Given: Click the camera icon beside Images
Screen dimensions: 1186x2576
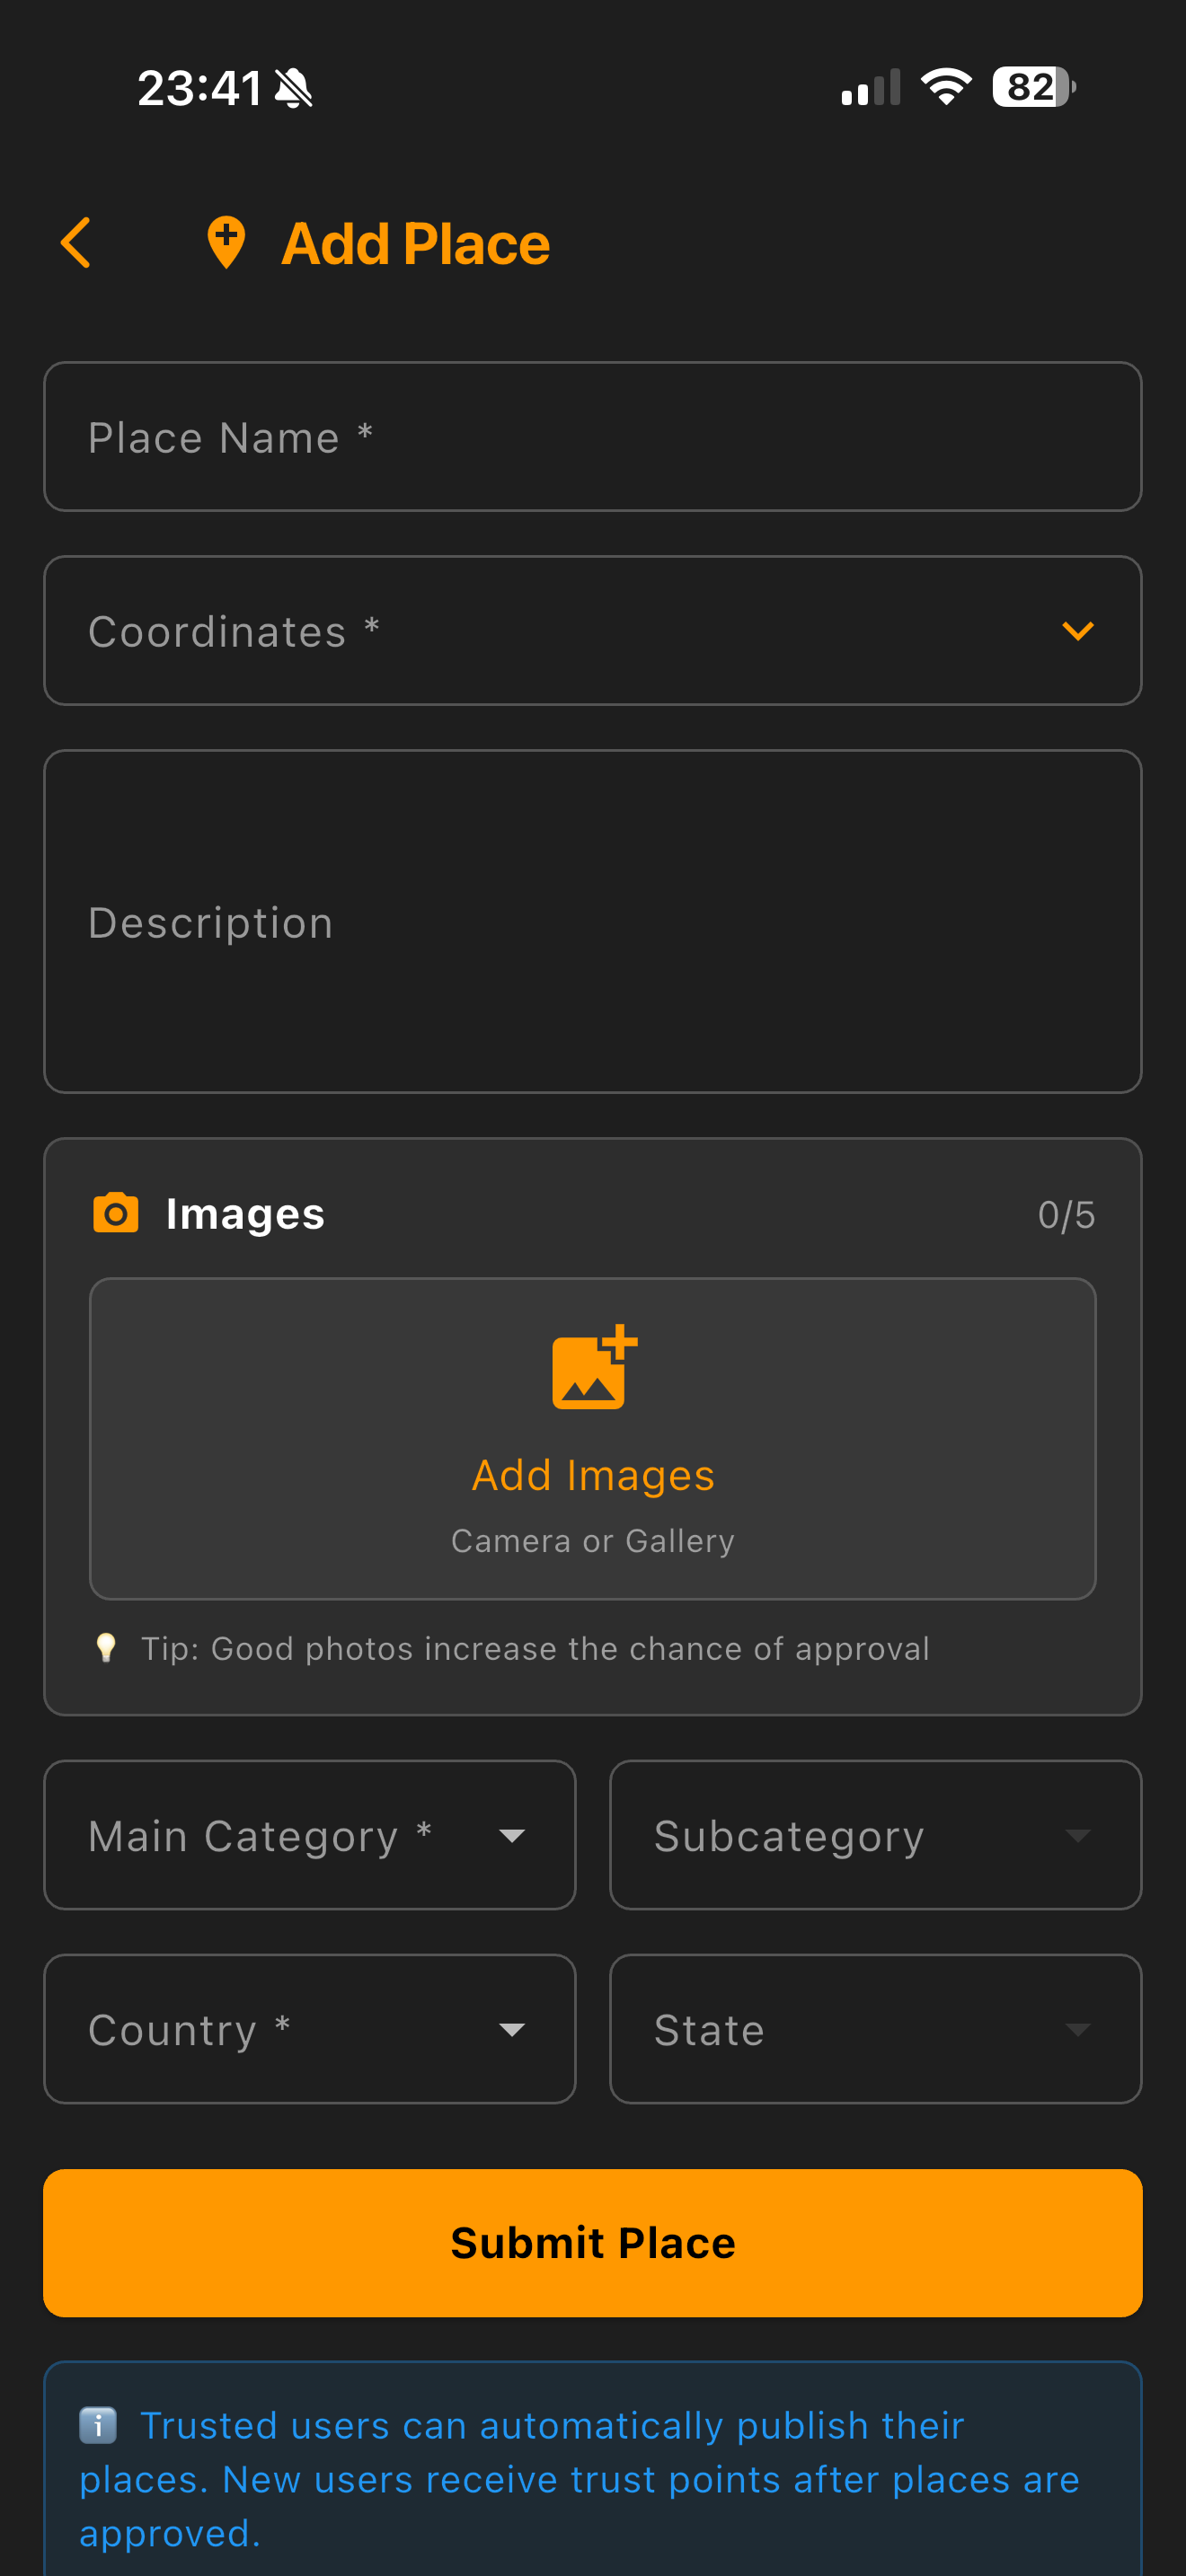Looking at the screenshot, I should click(x=116, y=1213).
